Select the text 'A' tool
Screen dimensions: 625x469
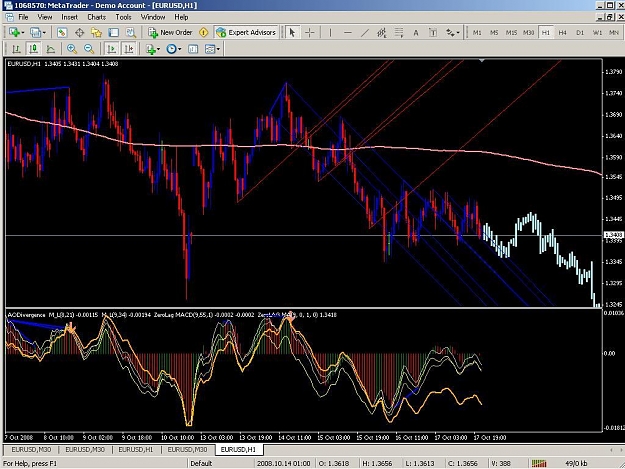[x=416, y=33]
